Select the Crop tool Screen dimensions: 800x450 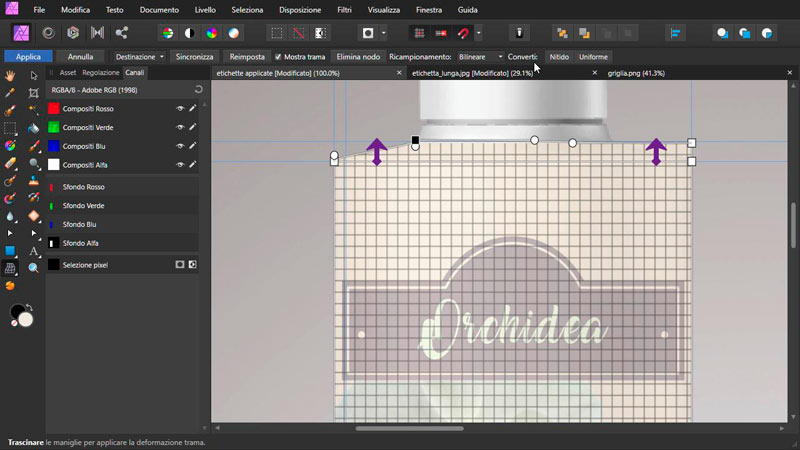point(34,93)
